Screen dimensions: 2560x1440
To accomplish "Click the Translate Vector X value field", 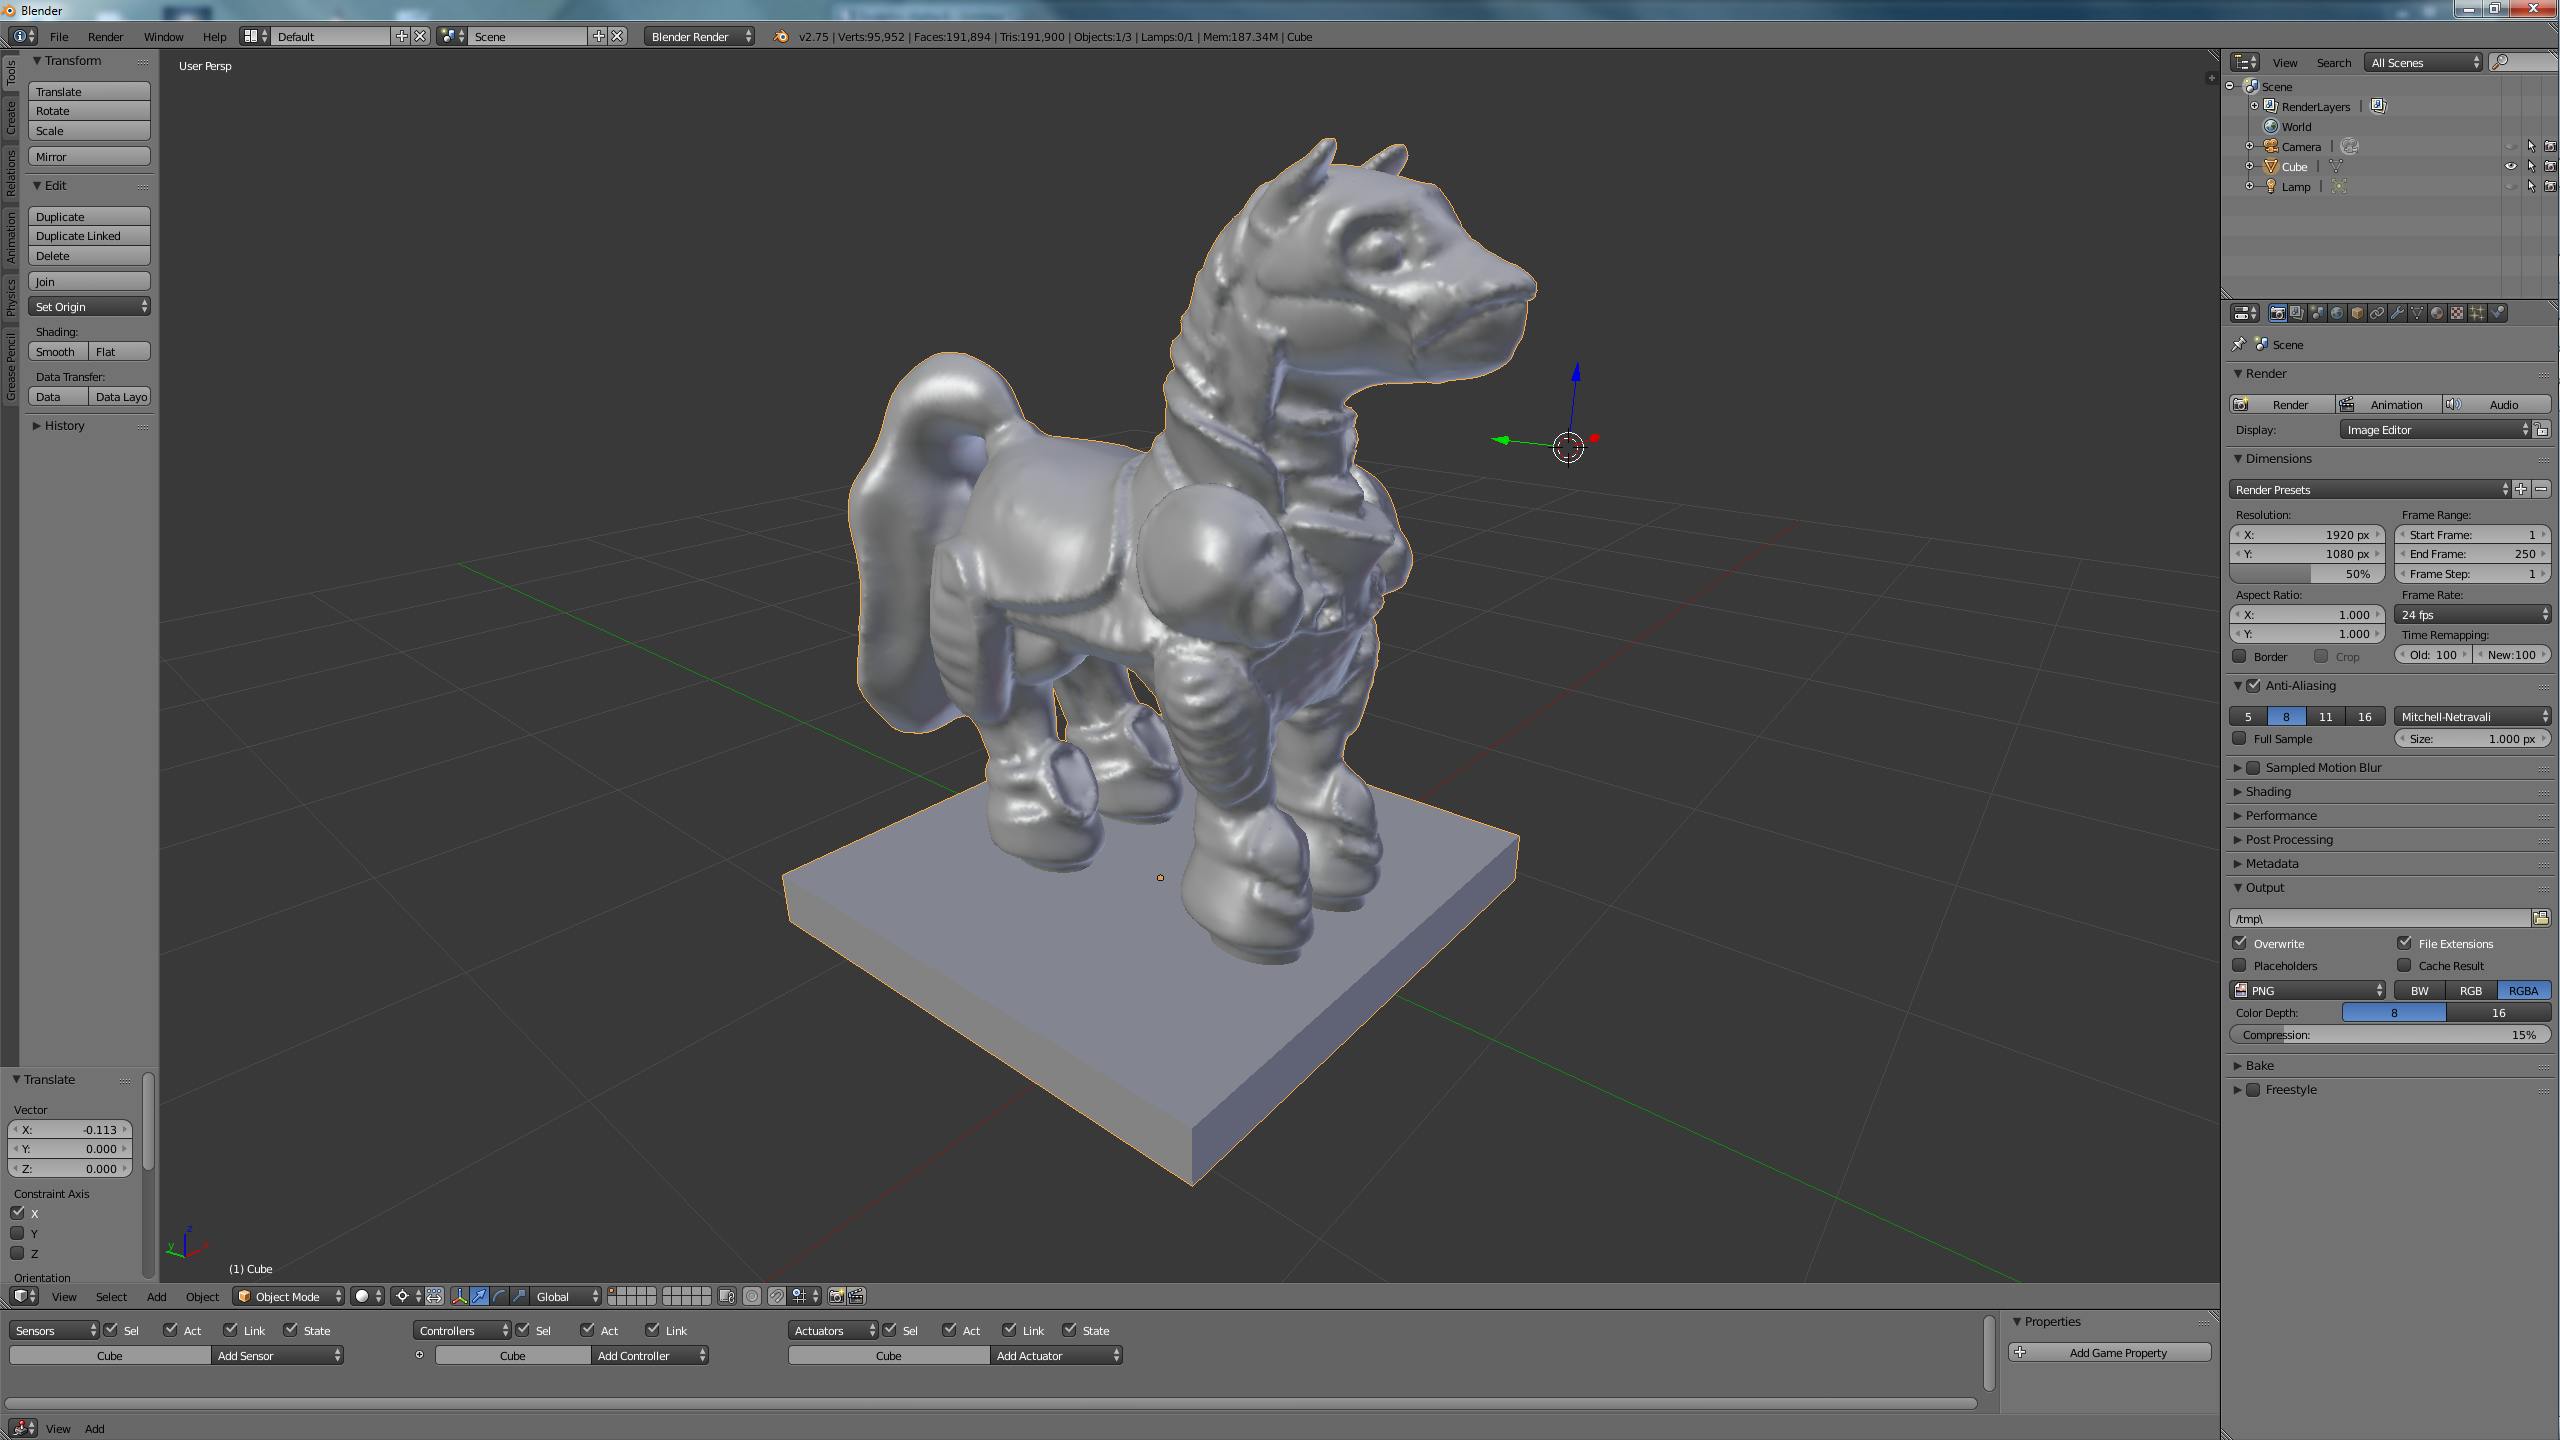I will (70, 1129).
